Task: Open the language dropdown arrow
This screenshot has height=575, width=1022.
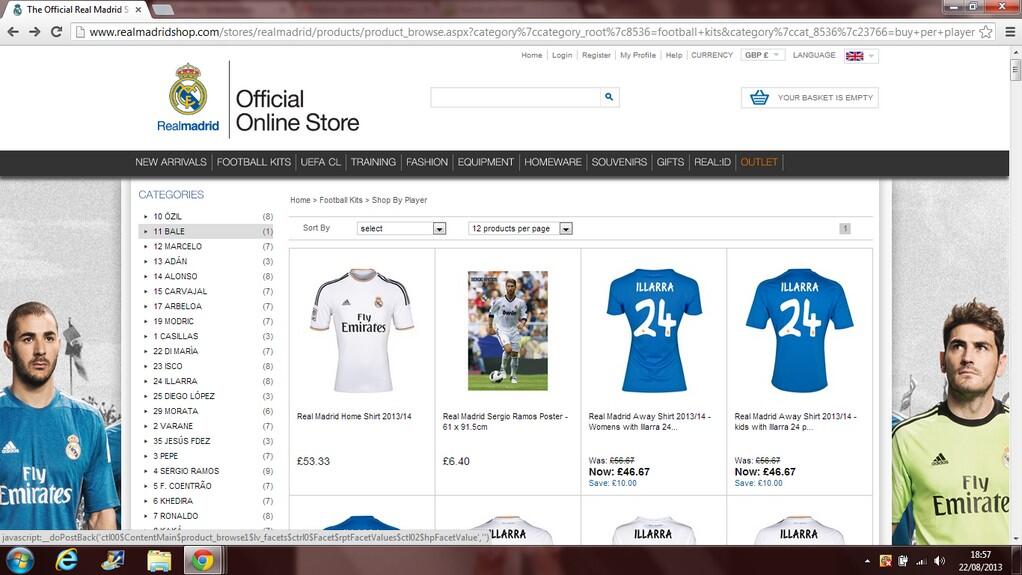Action: coord(871,56)
